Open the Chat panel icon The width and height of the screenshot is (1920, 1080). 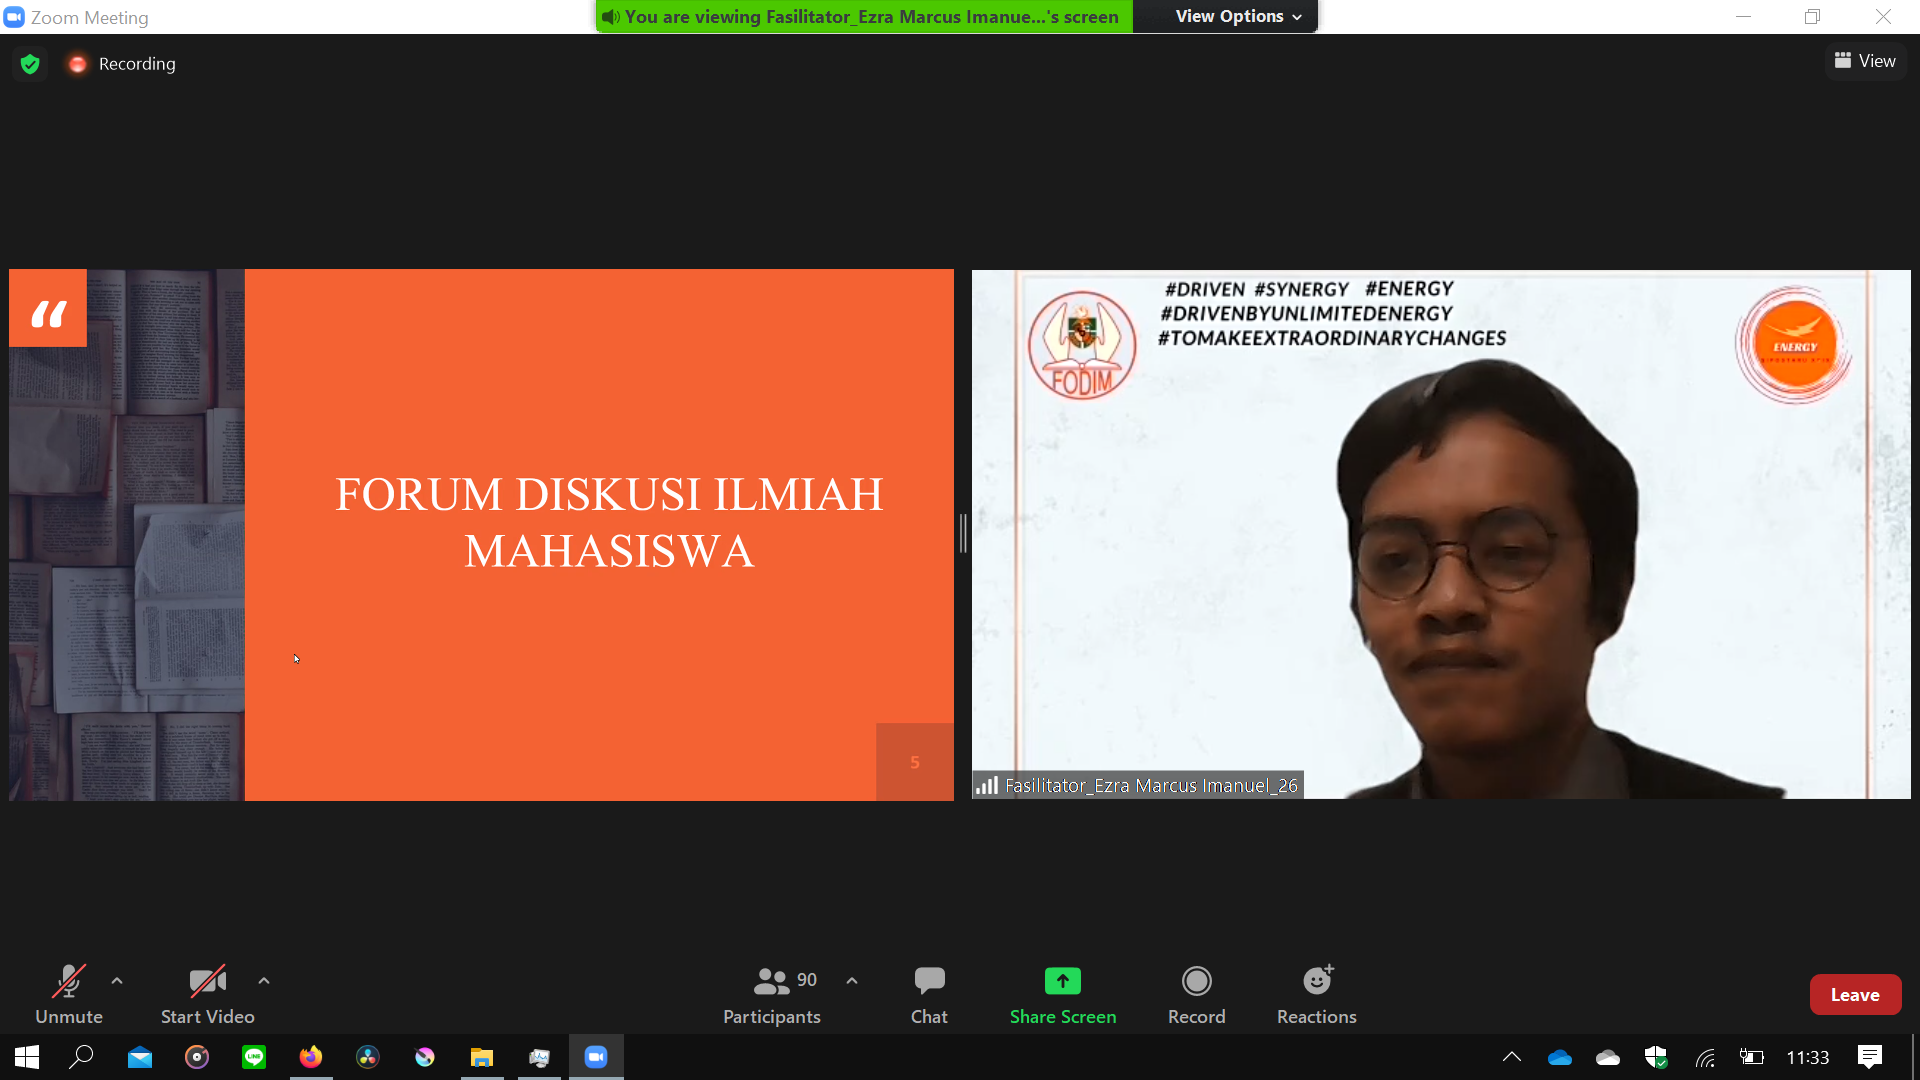pos(929,981)
